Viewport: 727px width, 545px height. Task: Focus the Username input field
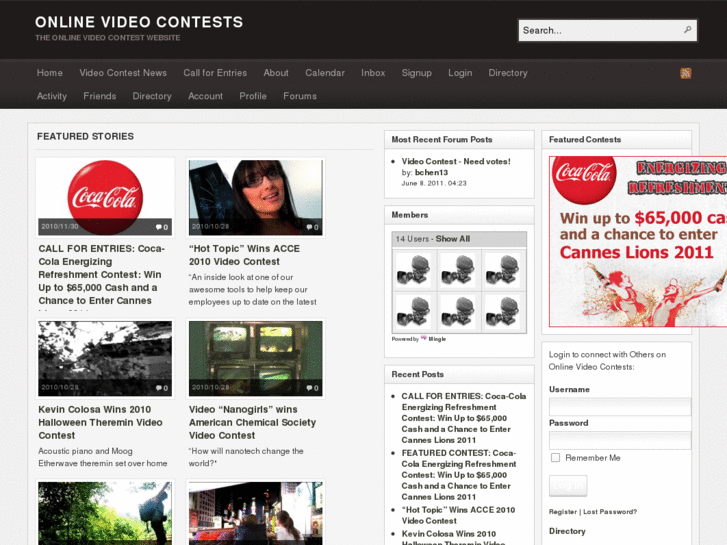(620, 407)
